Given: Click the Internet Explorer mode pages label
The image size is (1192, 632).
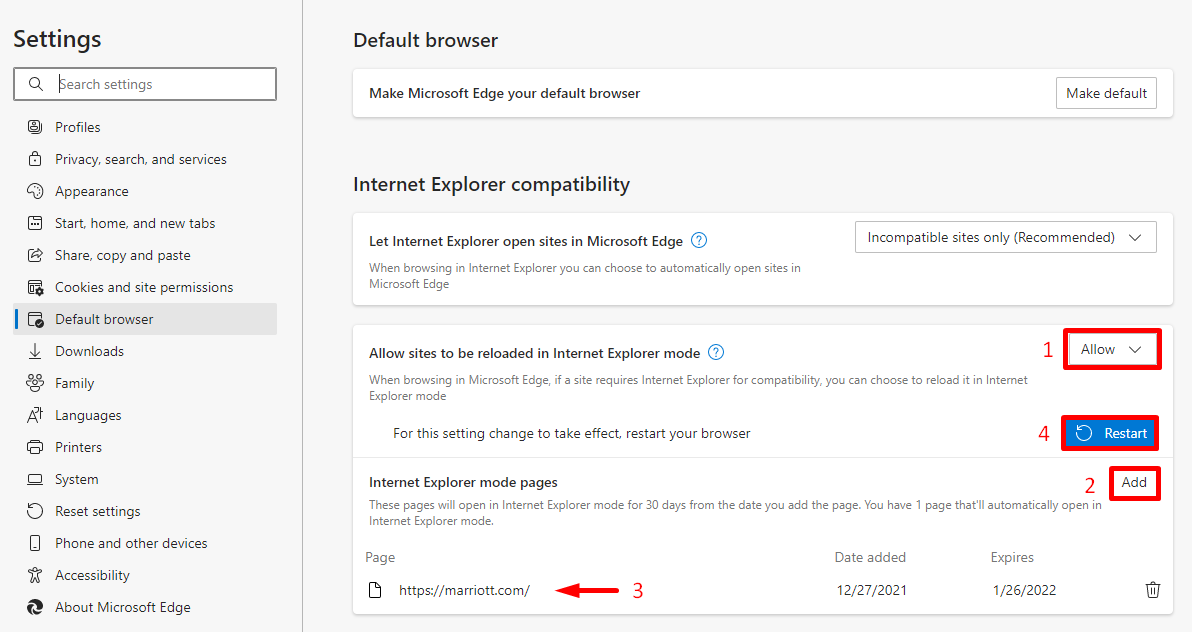Looking at the screenshot, I should coord(463,482).
